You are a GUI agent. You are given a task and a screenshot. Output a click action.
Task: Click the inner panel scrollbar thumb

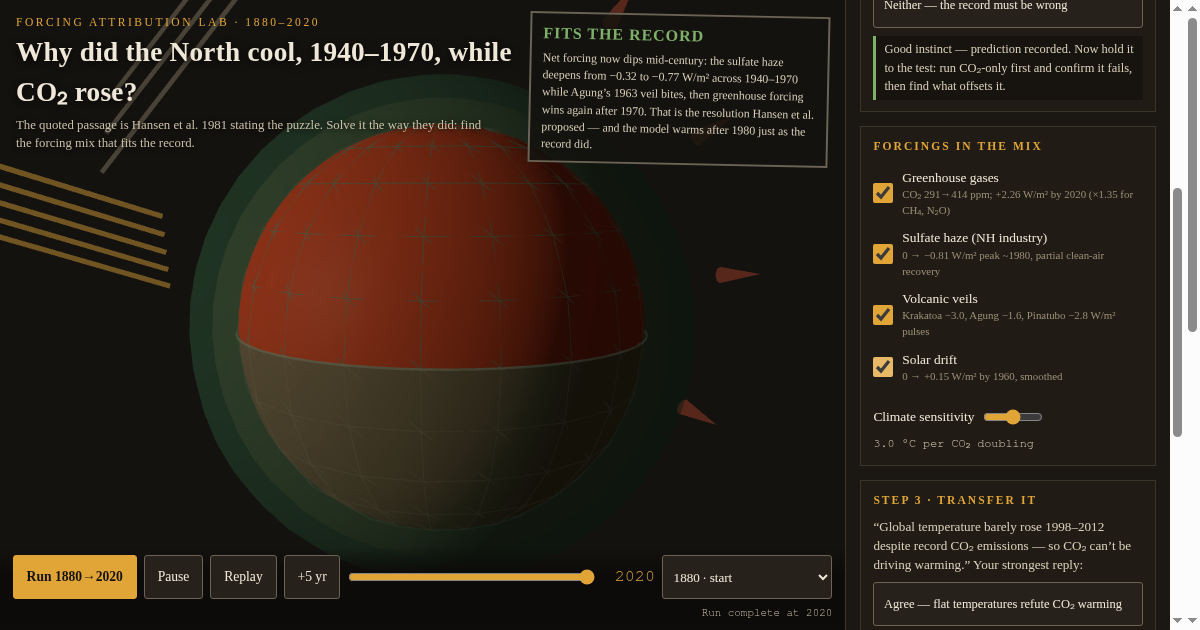tap(1177, 312)
